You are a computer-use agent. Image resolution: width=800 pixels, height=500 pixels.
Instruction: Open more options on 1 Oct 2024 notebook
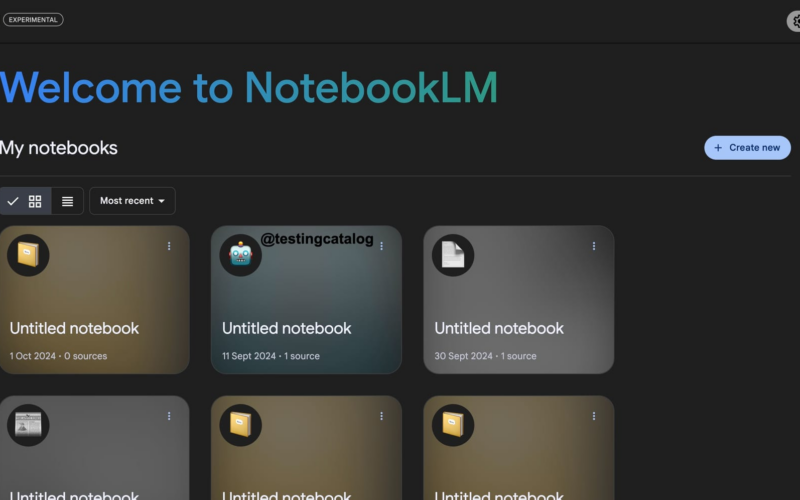coord(169,246)
